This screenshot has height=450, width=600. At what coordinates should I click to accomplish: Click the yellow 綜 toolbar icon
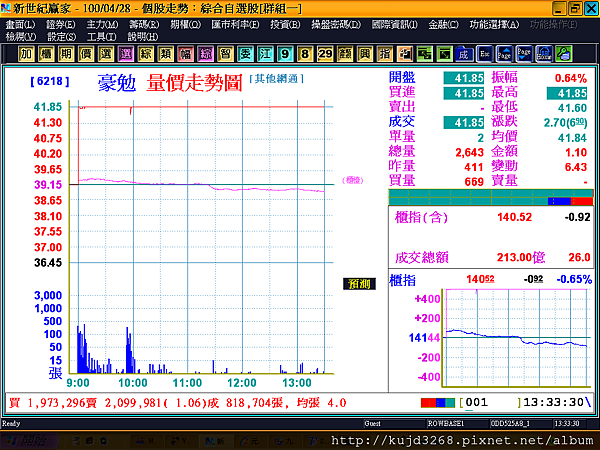(x=145, y=54)
